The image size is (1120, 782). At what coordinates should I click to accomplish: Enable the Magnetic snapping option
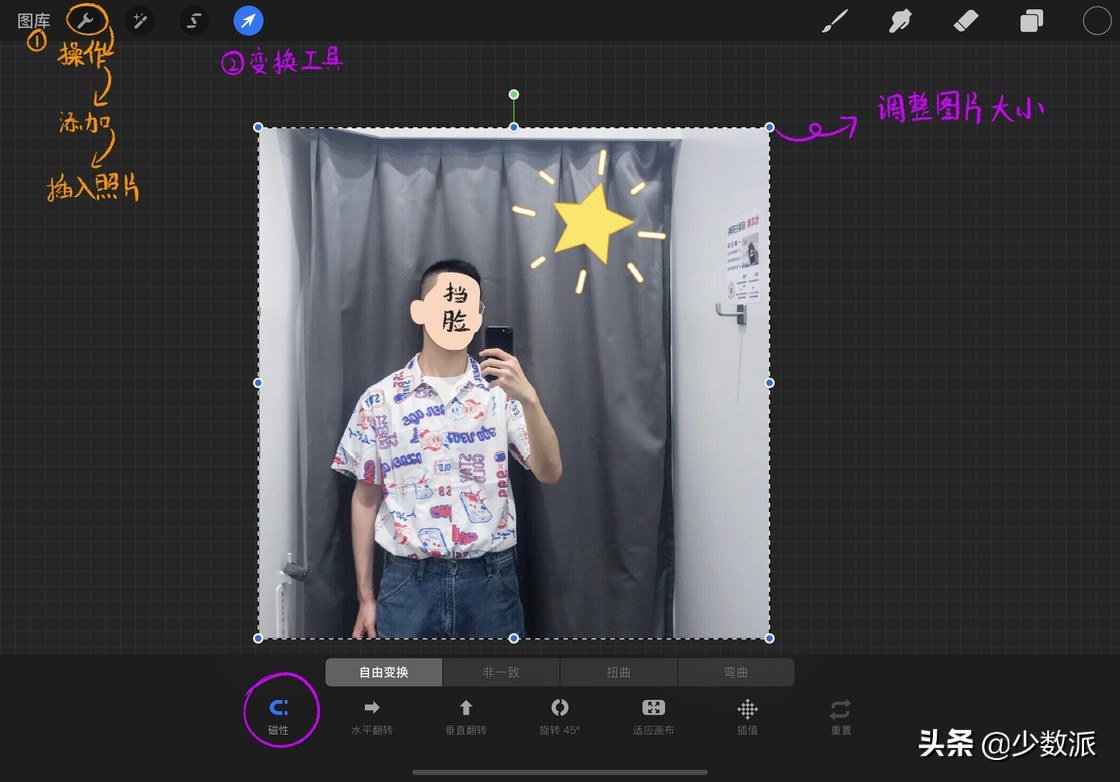[x=280, y=710]
